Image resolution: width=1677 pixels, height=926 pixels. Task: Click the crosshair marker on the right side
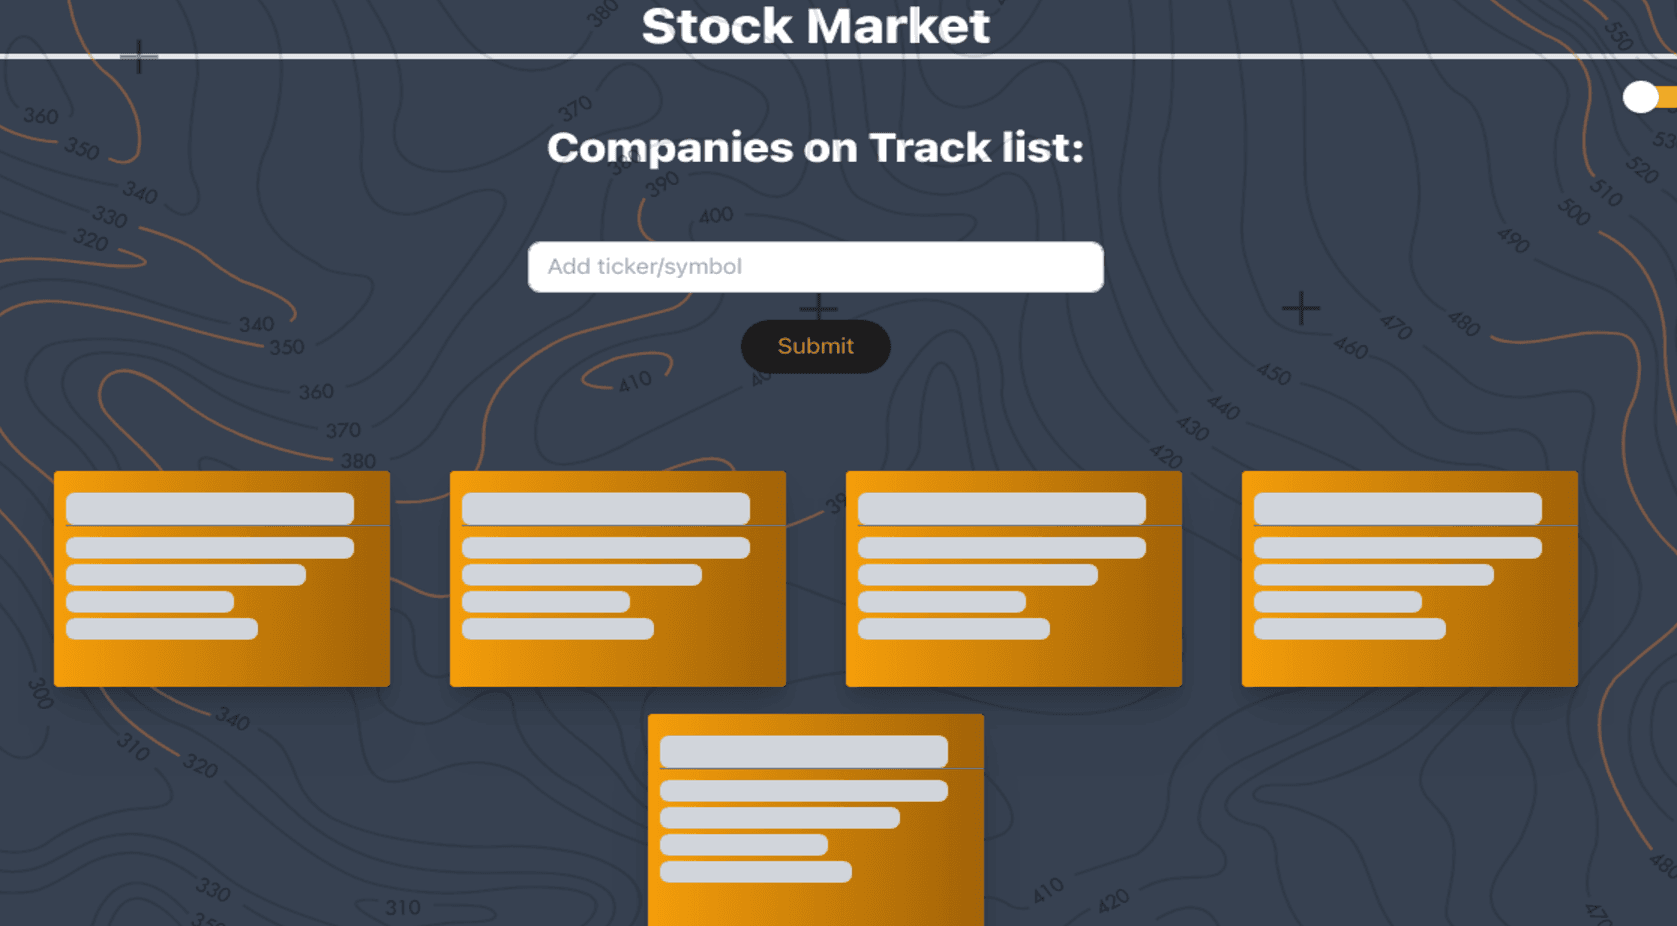point(1301,309)
